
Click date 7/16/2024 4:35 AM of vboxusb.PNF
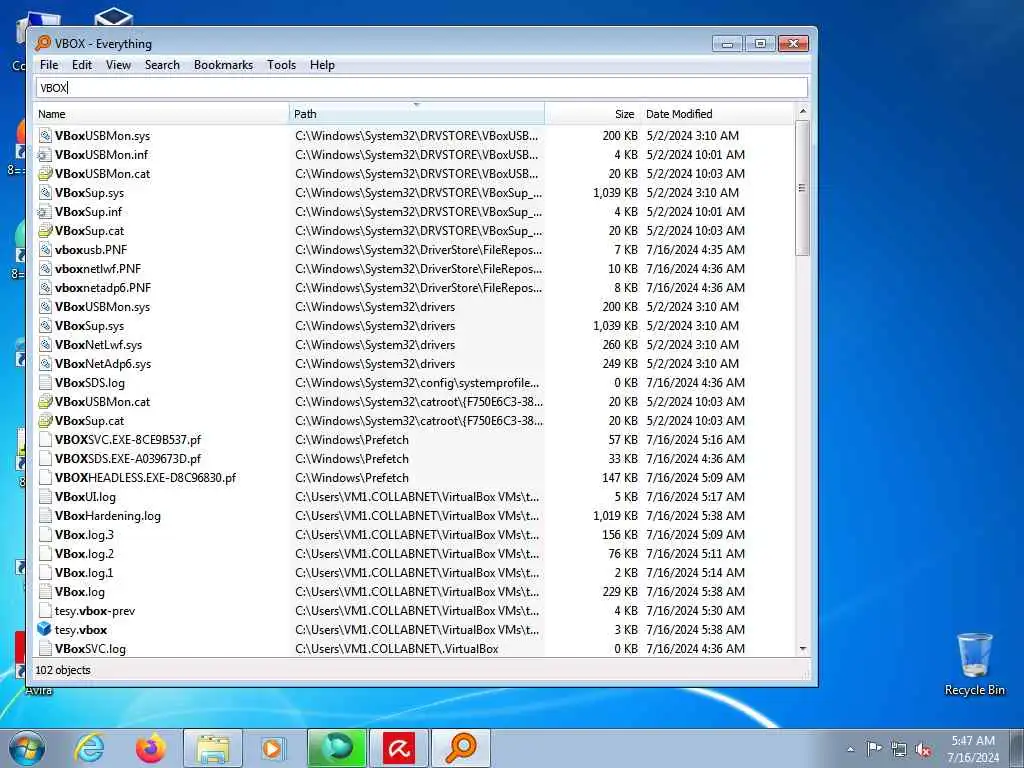point(696,249)
